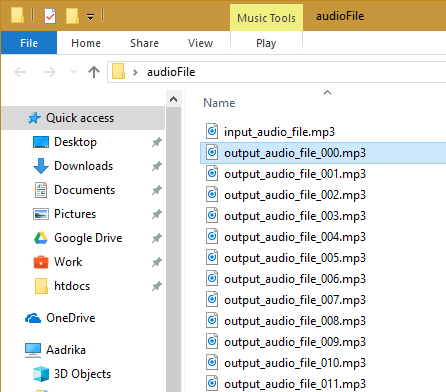Click the mp3 icon of output_audio_file_009.mp3
446x392 pixels.
[212, 341]
